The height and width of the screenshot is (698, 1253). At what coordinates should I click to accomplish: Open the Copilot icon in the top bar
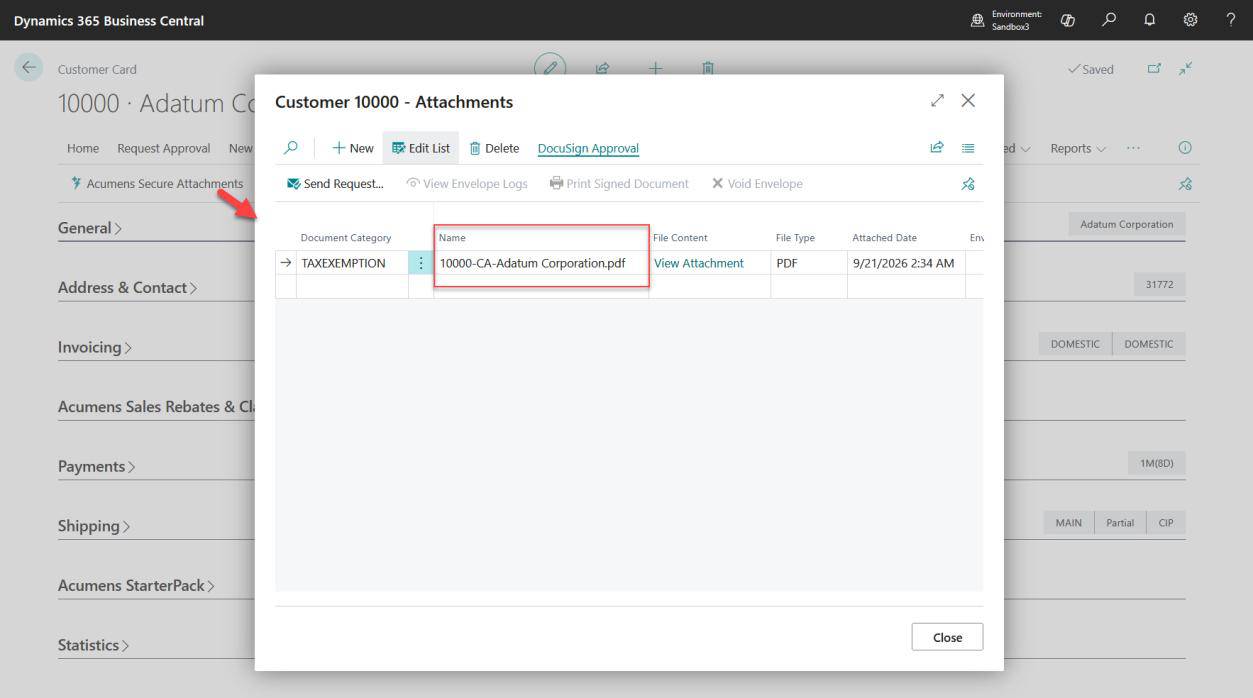[1068, 20]
